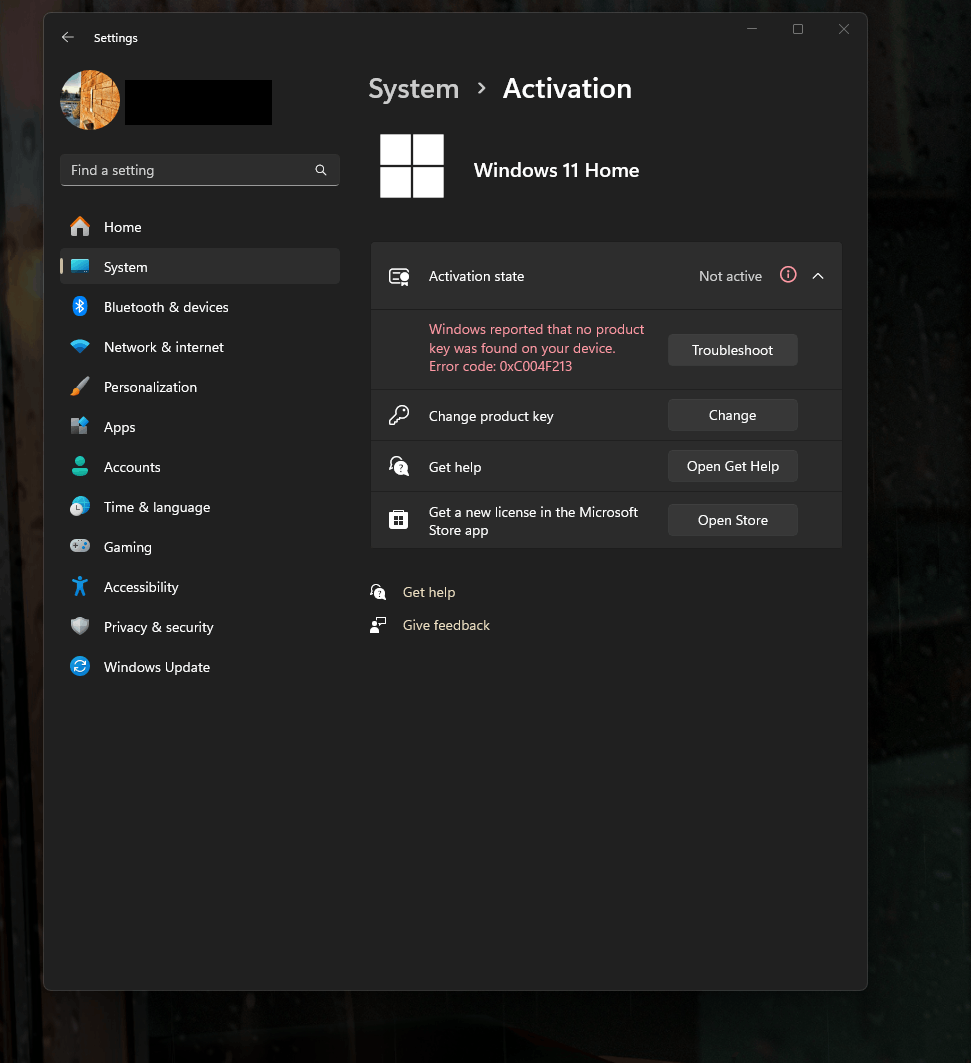Open Bluetooth & devices settings

pyautogui.click(x=166, y=307)
